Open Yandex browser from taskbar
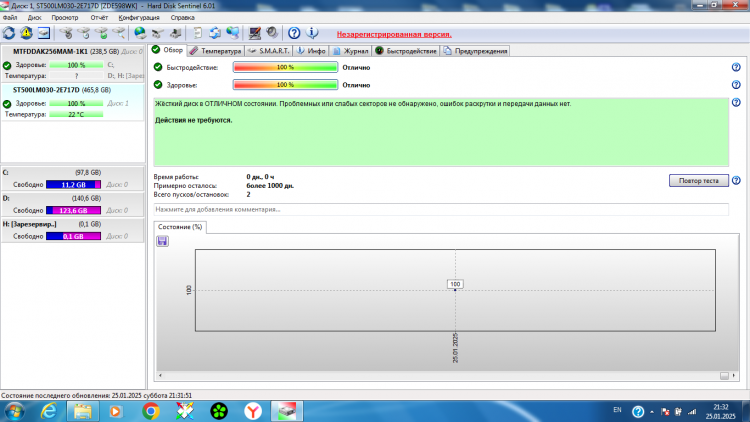 253,411
